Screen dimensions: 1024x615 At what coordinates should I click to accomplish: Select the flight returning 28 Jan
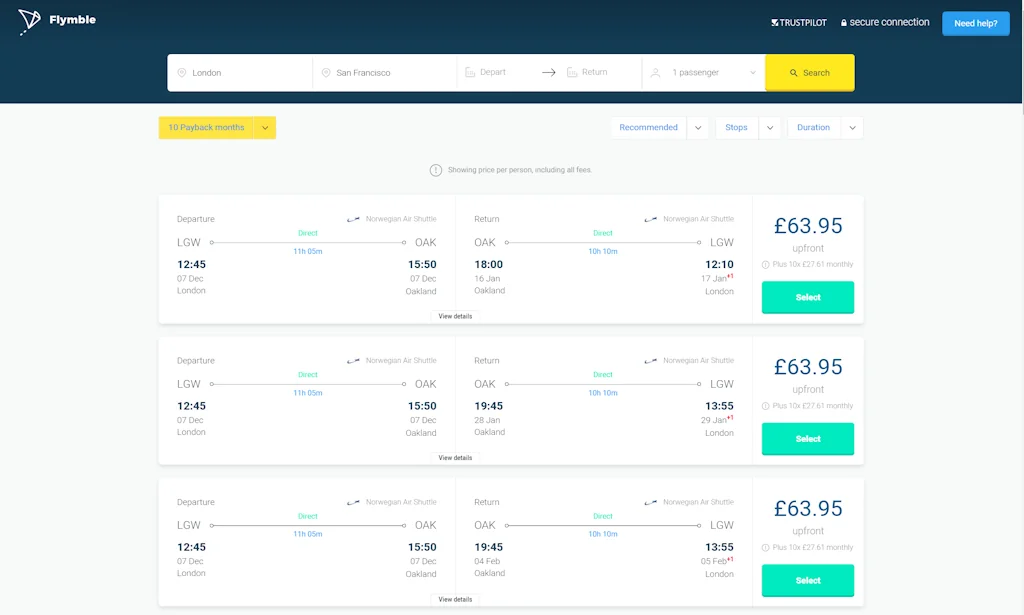[808, 439]
